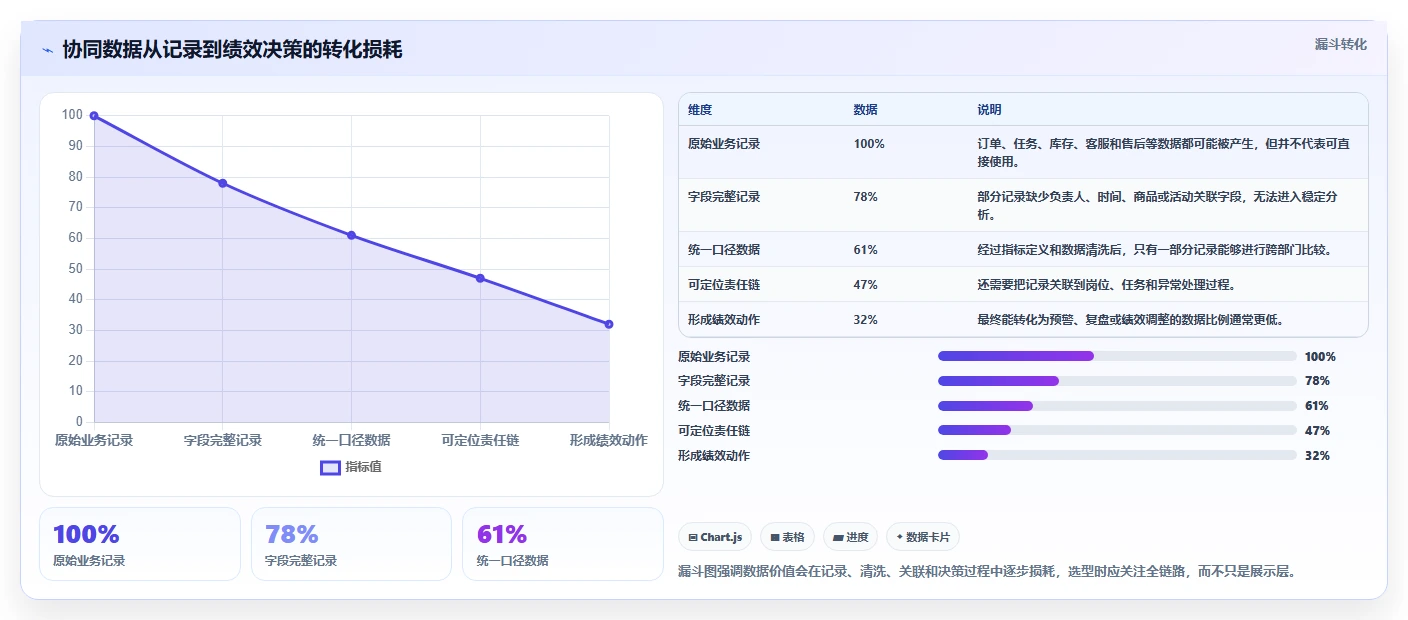Click chart point for 形成绩效动作 at 32
Screen dimensions: 1408x620
coord(609,324)
